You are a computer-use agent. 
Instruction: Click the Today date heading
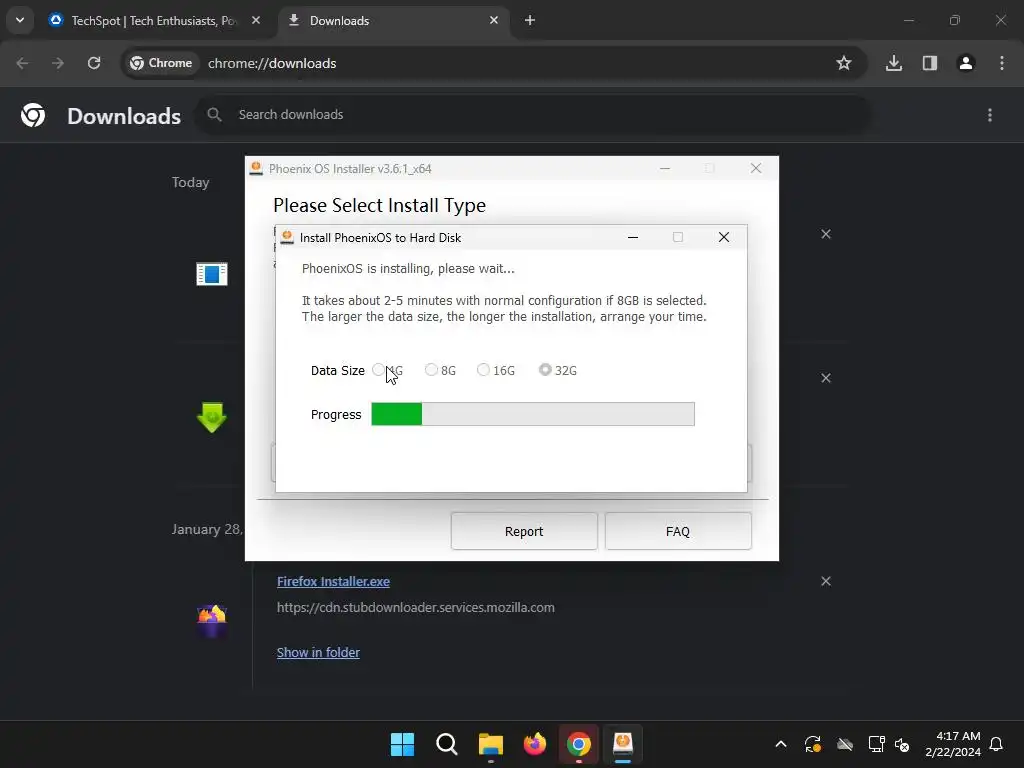pyautogui.click(x=191, y=182)
